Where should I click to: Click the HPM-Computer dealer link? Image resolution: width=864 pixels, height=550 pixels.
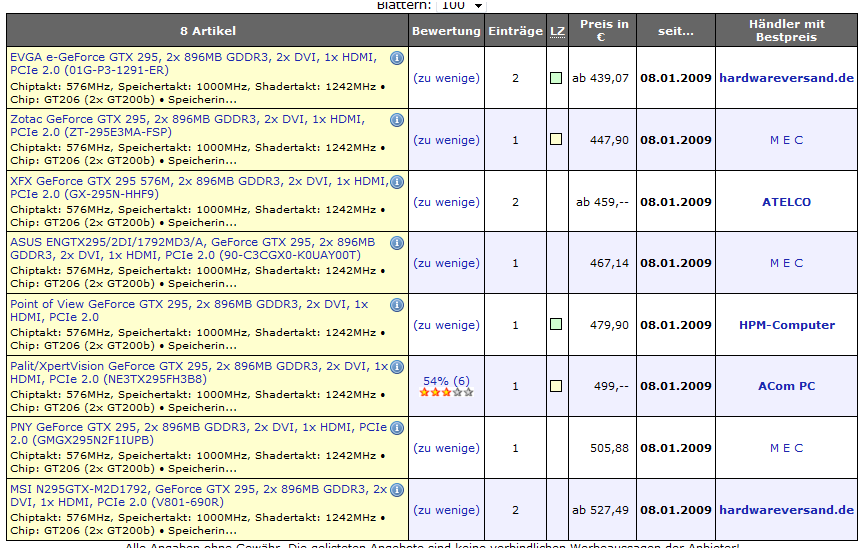(786, 325)
